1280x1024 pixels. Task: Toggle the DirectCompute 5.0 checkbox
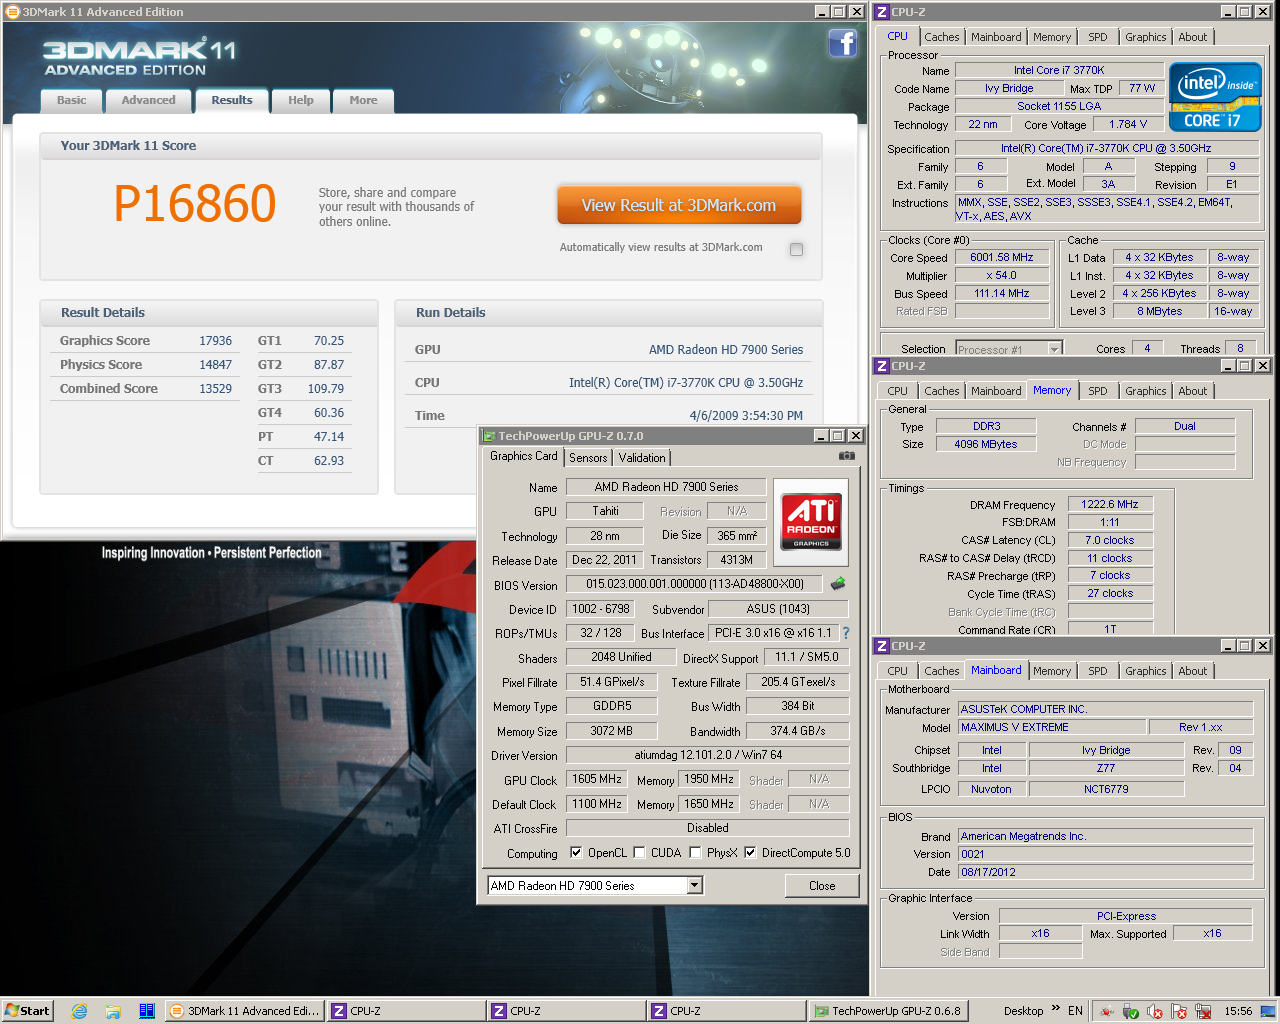point(750,853)
